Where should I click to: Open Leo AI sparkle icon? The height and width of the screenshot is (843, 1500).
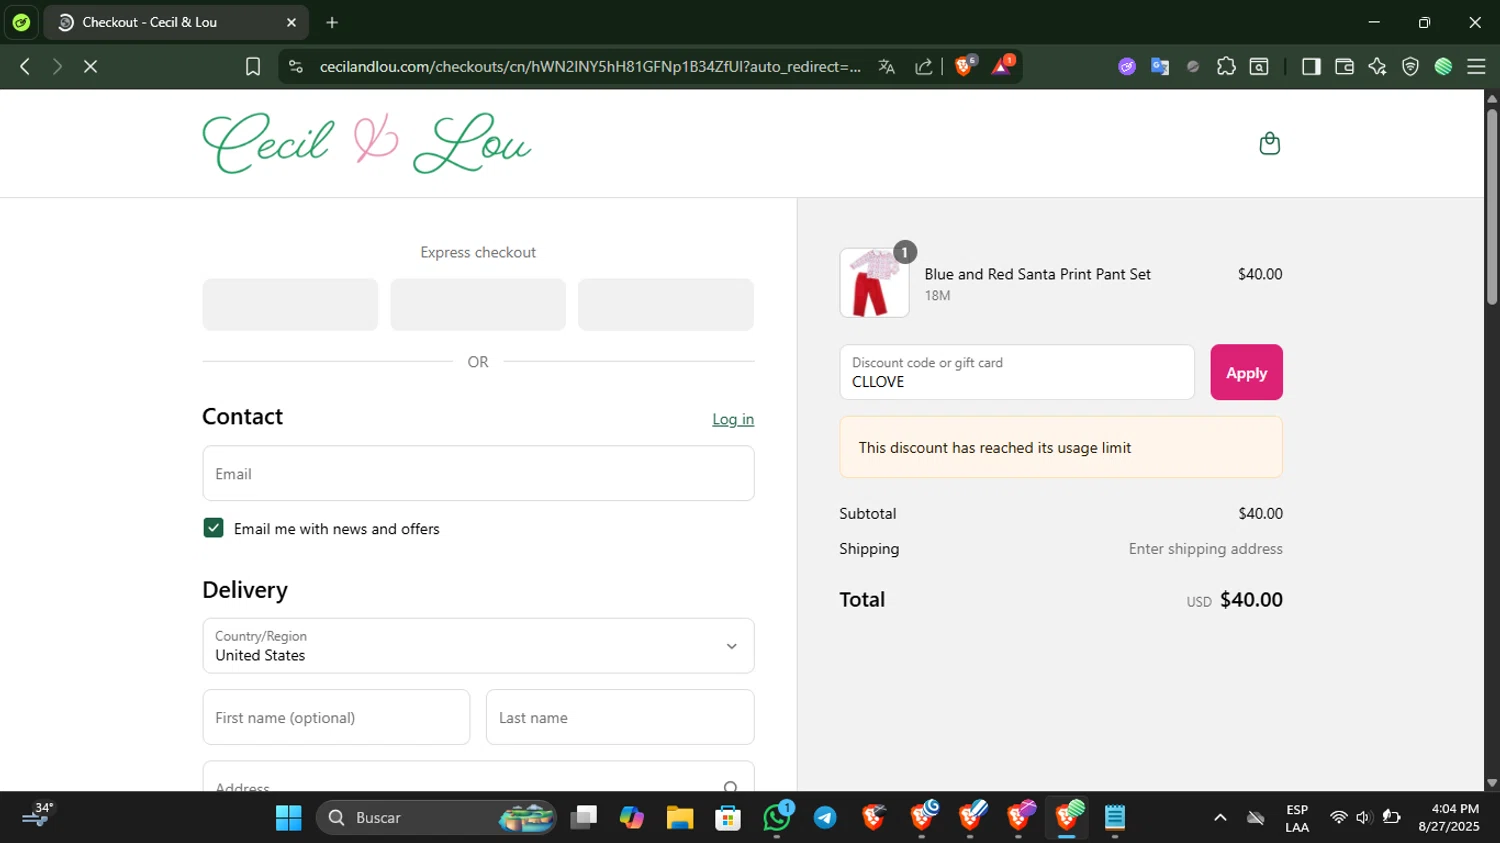pyautogui.click(x=1377, y=67)
